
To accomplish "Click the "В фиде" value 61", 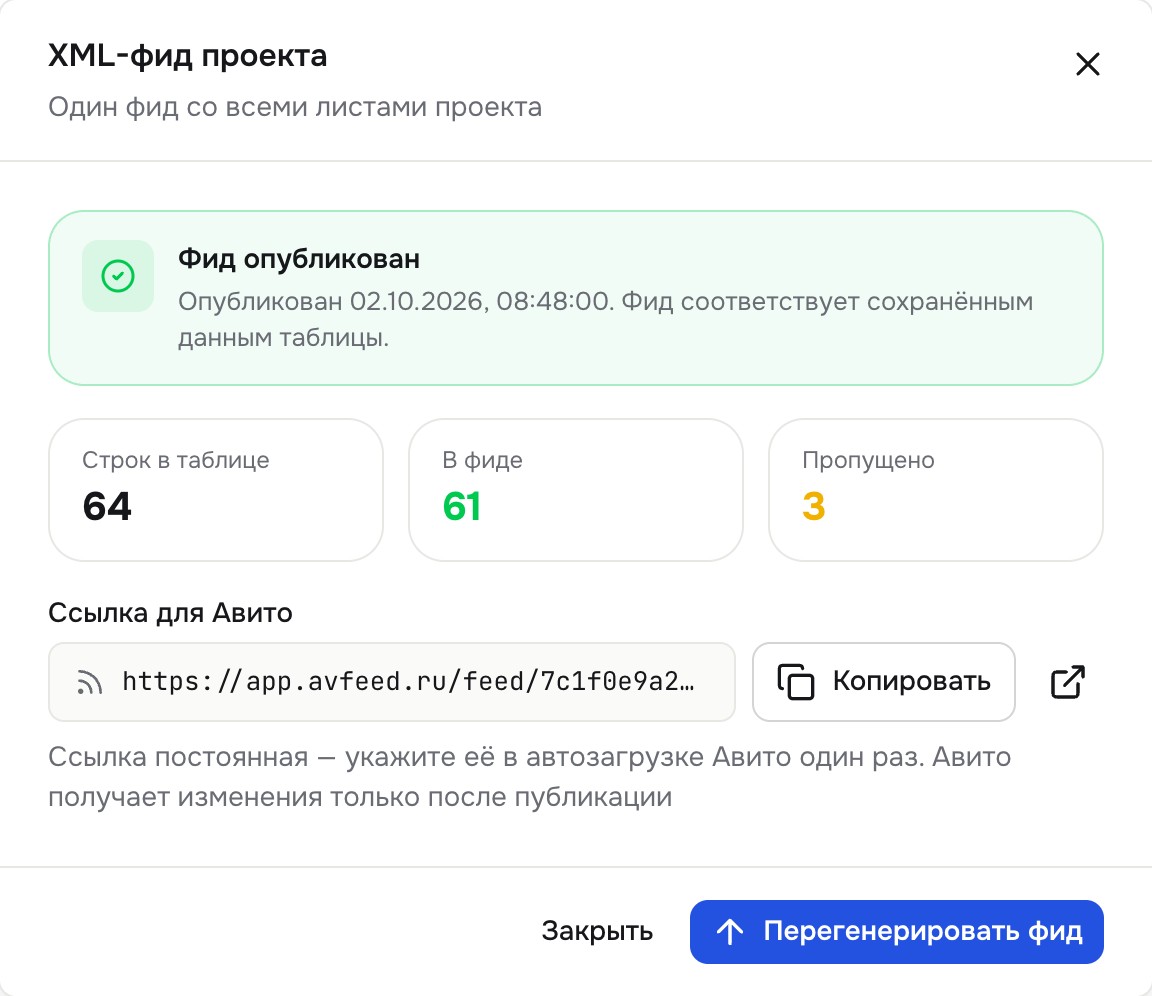I will point(461,506).
